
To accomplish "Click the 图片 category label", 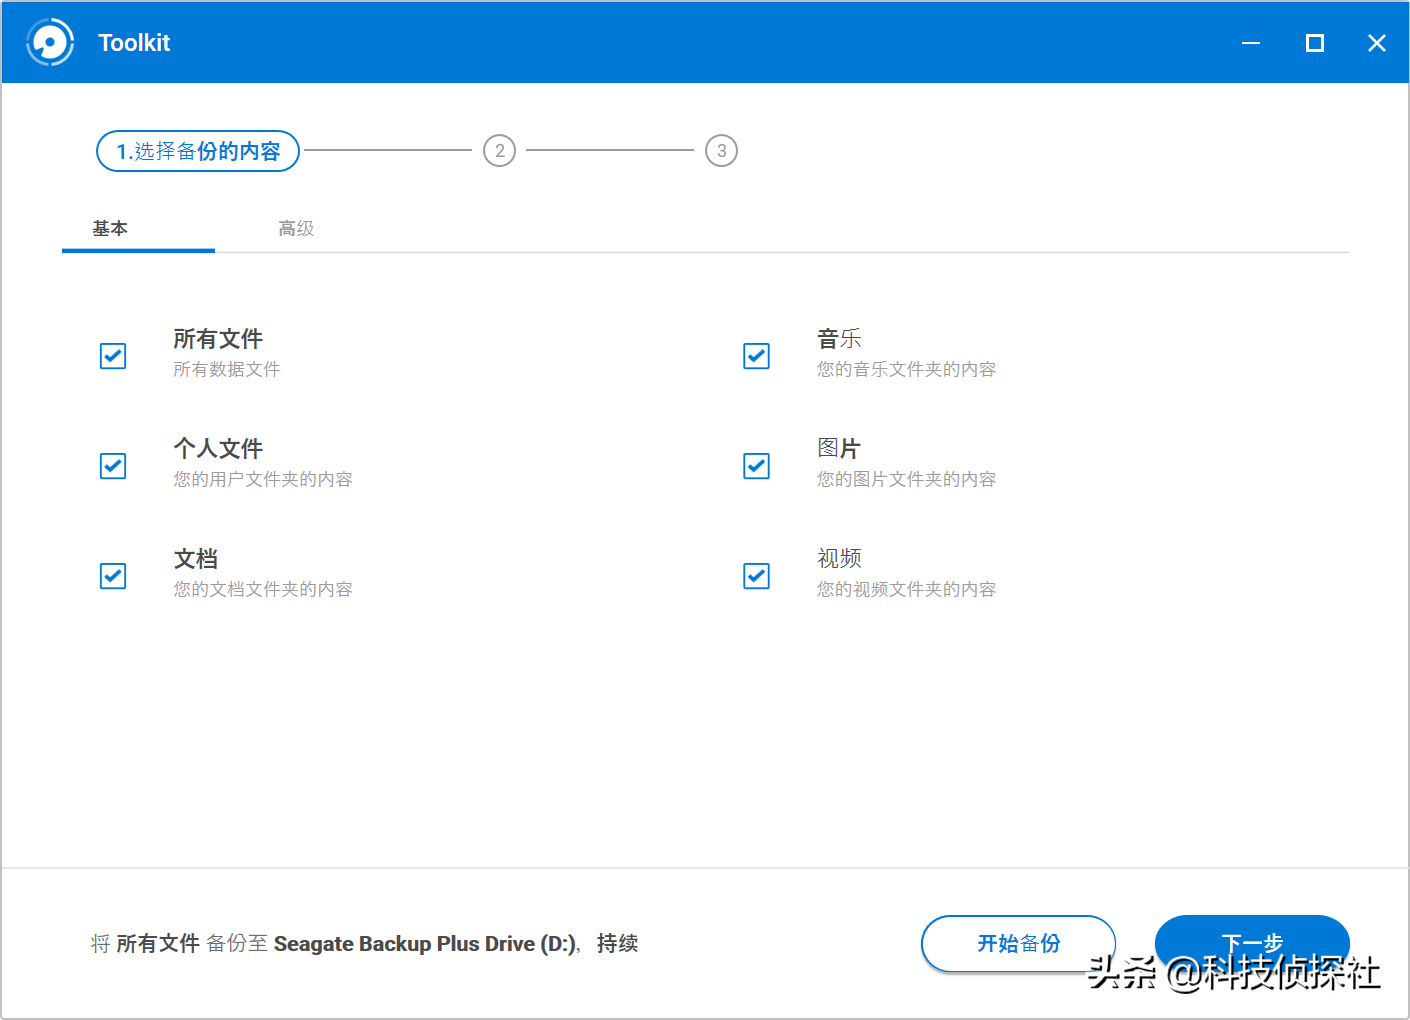I will pos(840,449).
